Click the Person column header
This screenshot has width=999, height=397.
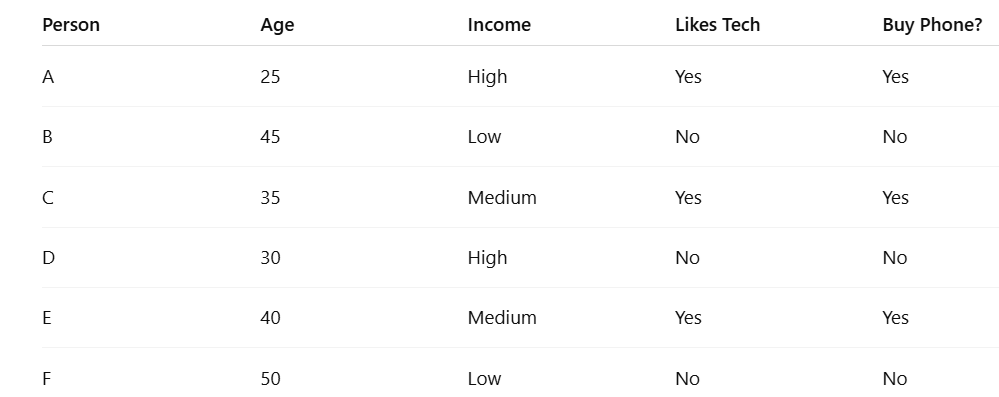pos(71,25)
